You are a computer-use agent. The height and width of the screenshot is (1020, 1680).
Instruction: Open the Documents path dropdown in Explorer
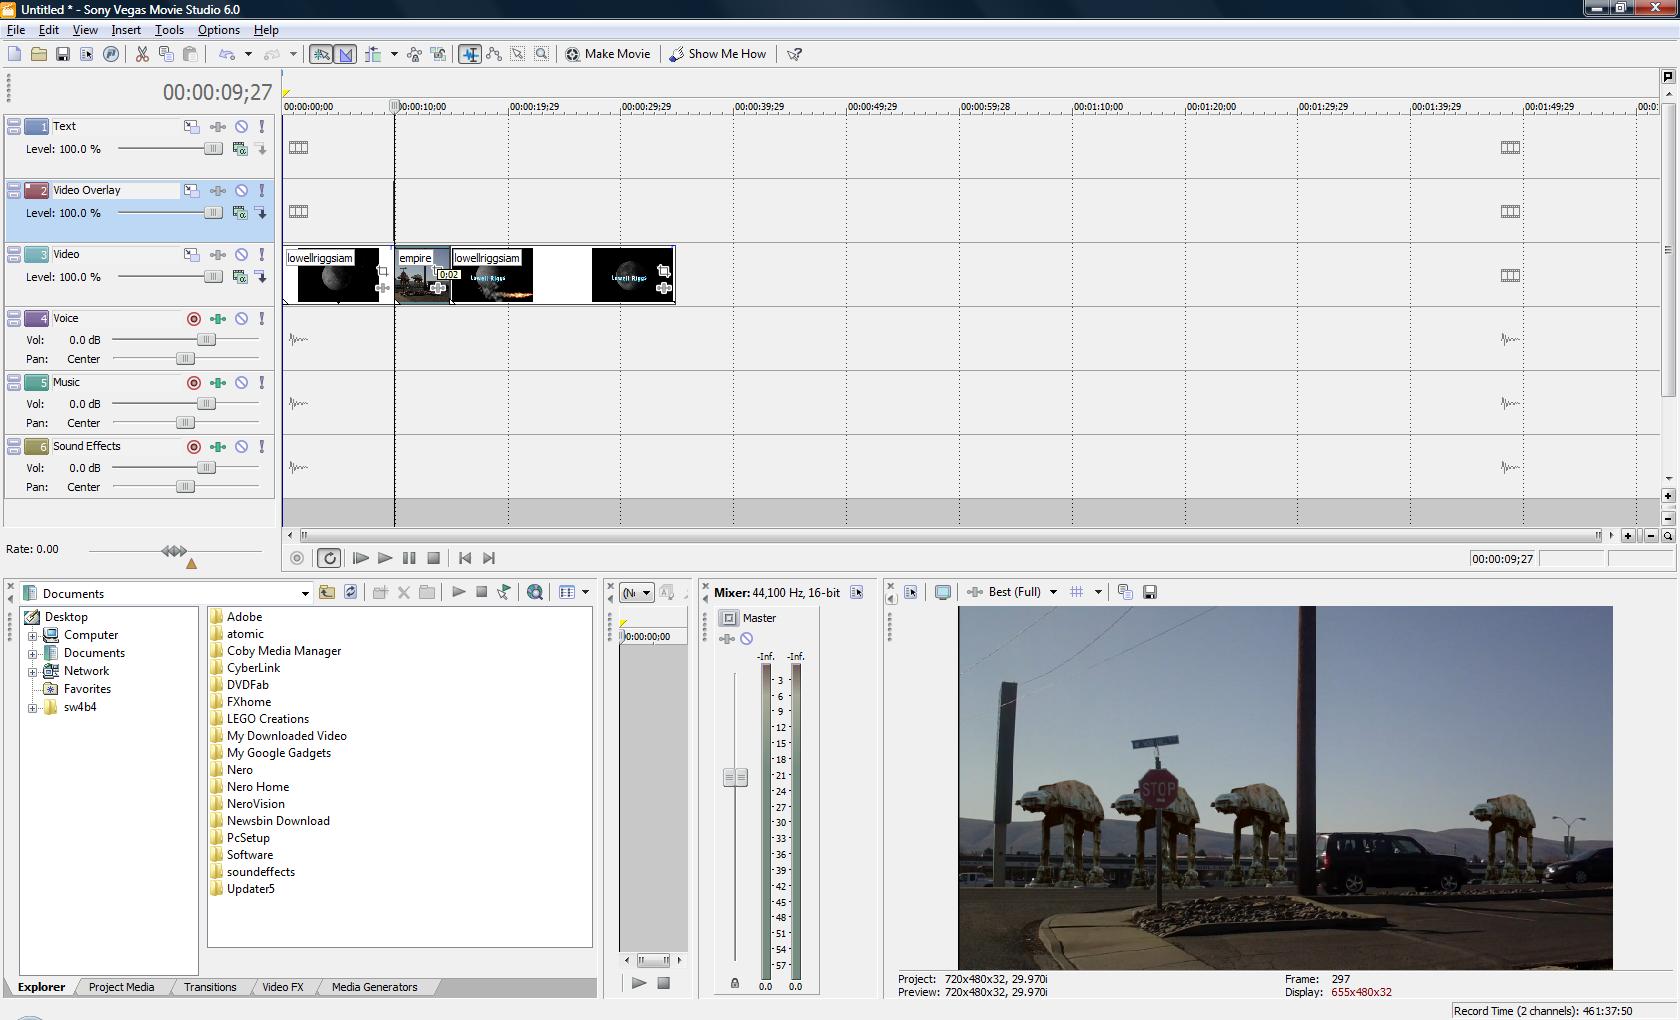point(305,594)
